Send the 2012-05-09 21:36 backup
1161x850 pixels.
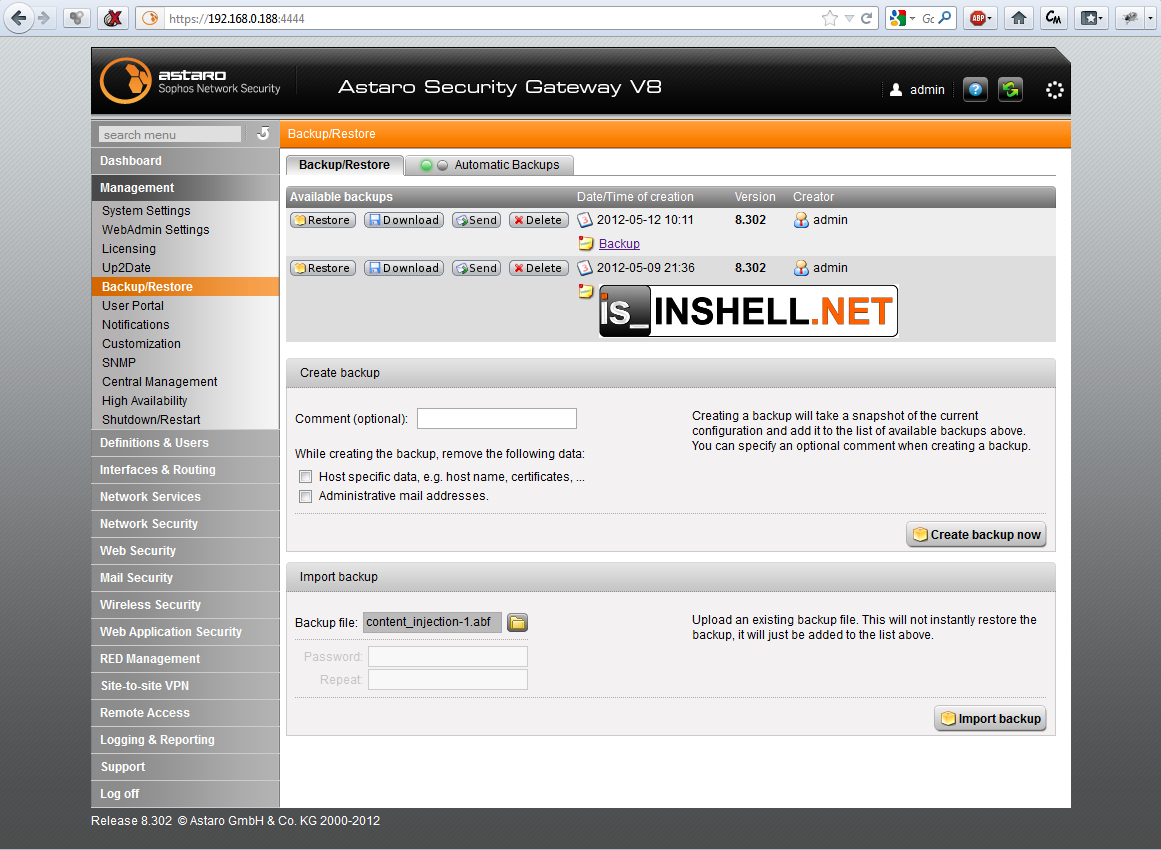point(477,268)
